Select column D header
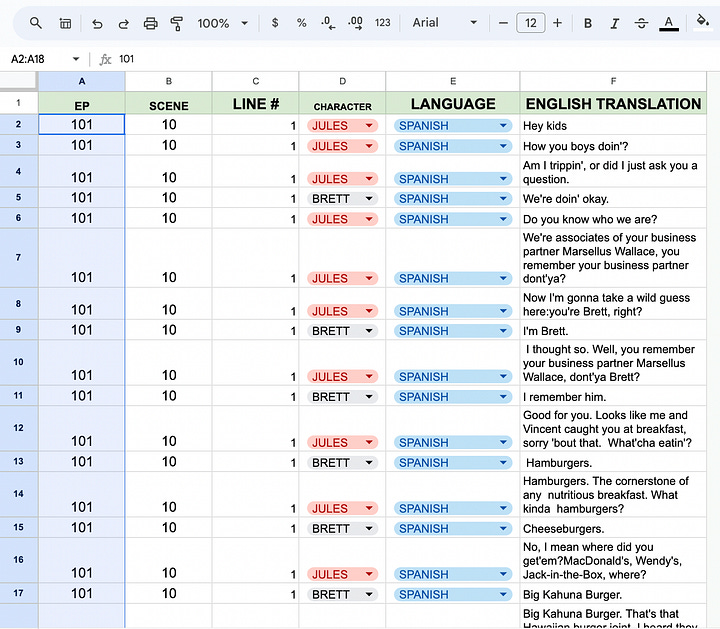The width and height of the screenshot is (720, 629). pos(342,81)
